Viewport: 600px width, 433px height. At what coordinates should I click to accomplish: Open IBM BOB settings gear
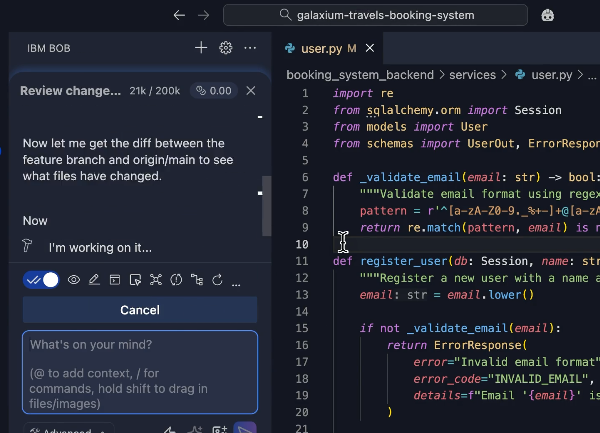225,48
